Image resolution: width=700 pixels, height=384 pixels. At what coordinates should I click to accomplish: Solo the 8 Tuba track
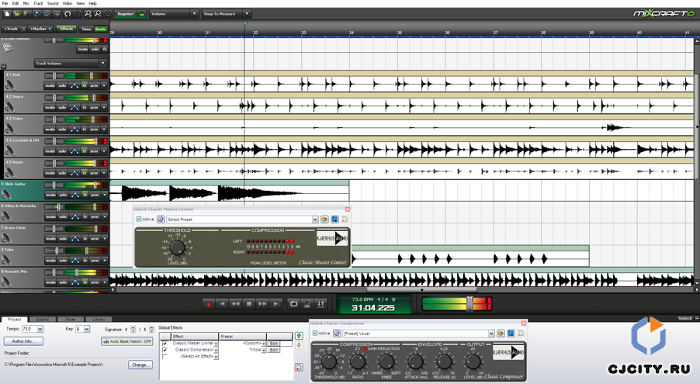point(62,260)
